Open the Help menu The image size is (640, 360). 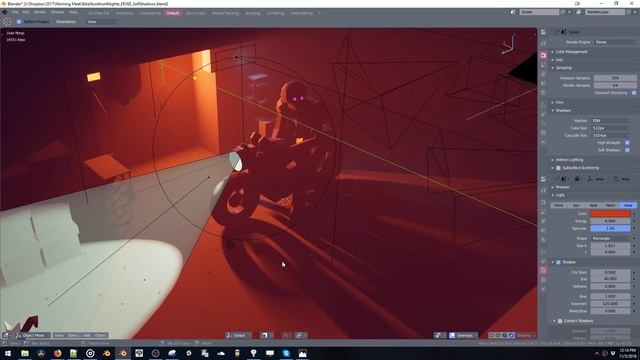[73, 13]
